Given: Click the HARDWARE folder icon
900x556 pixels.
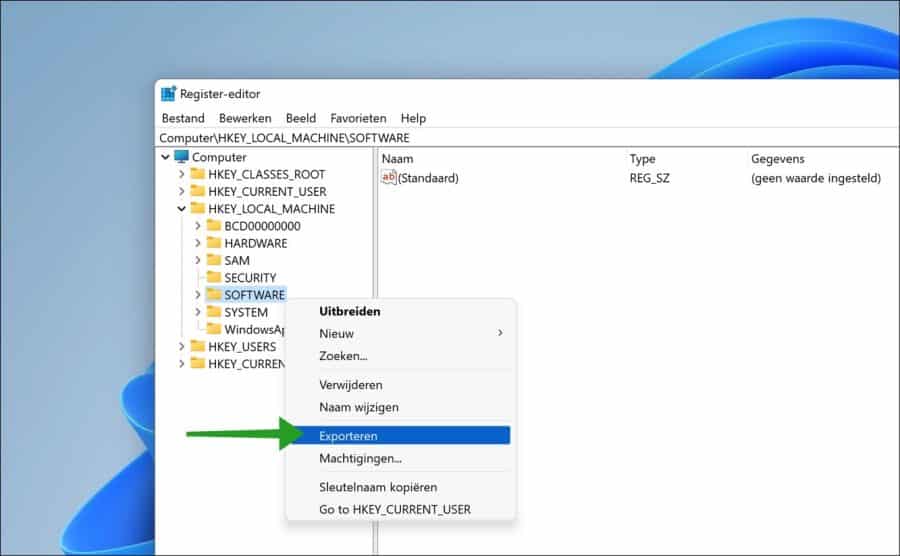Looking at the screenshot, I should [214, 243].
